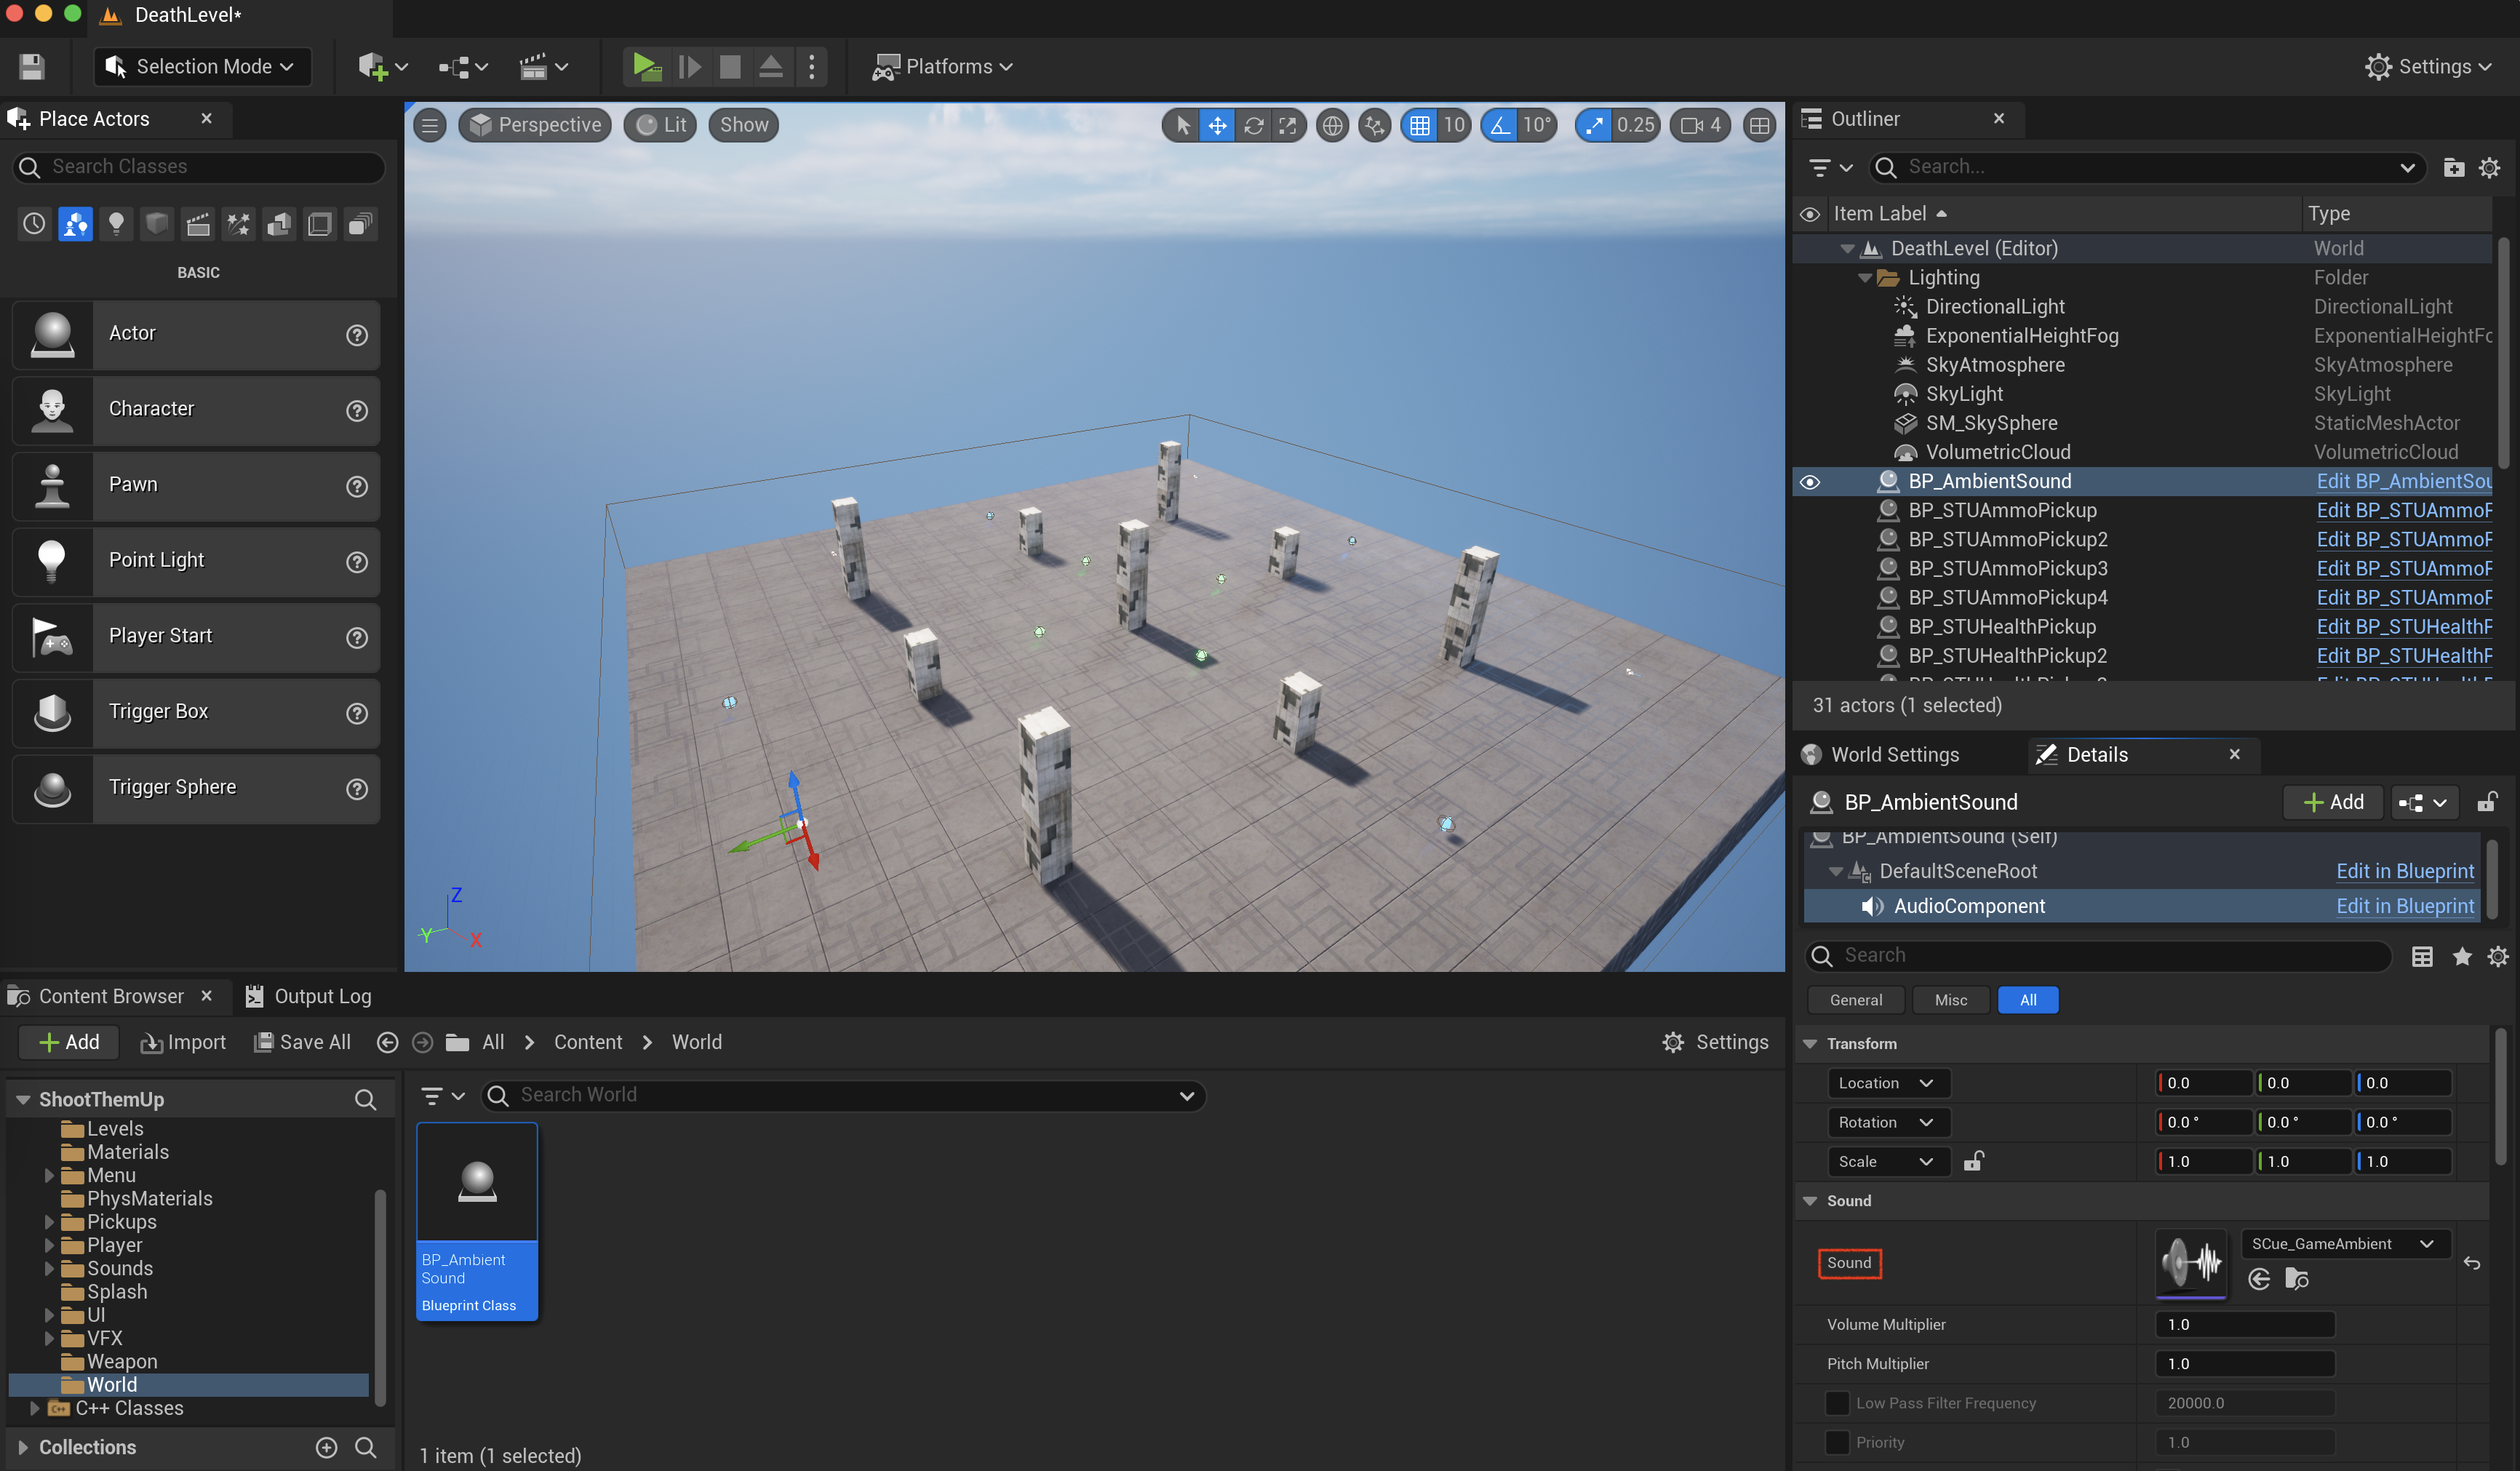
Task: Click the Search Classes input field
Action: pyautogui.click(x=199, y=167)
